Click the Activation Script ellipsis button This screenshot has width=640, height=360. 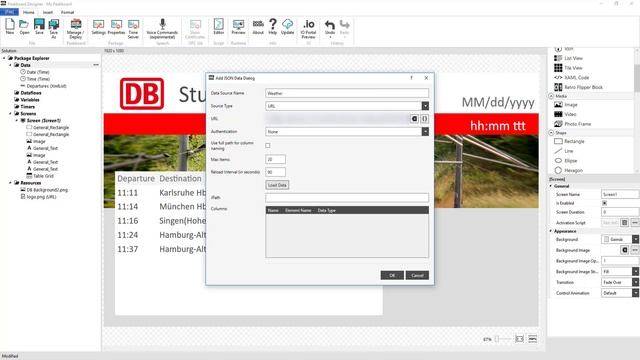coord(635,222)
